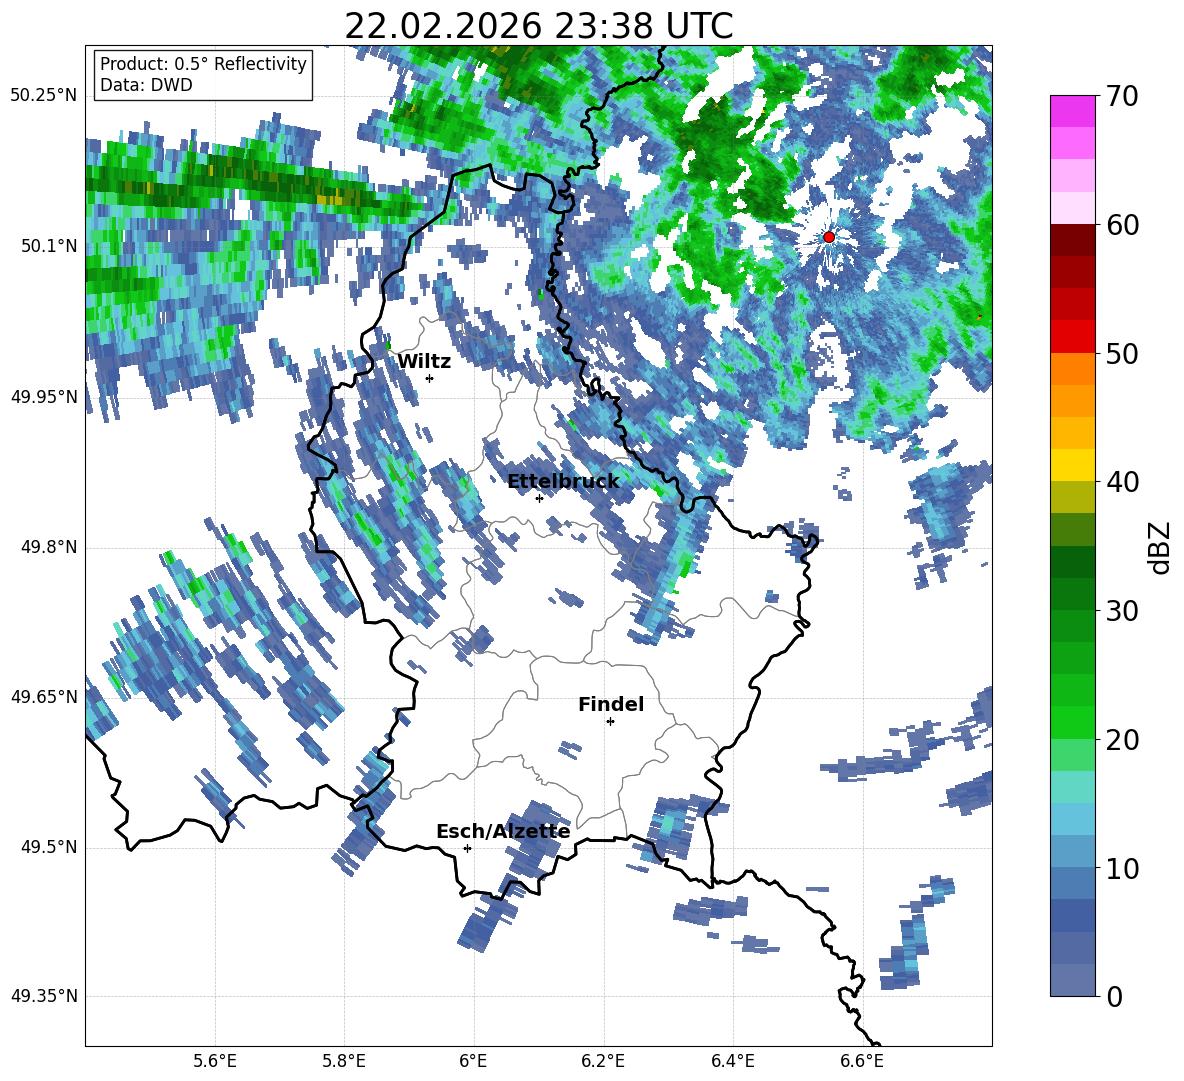Select the Esch/Alzette station label

[503, 832]
